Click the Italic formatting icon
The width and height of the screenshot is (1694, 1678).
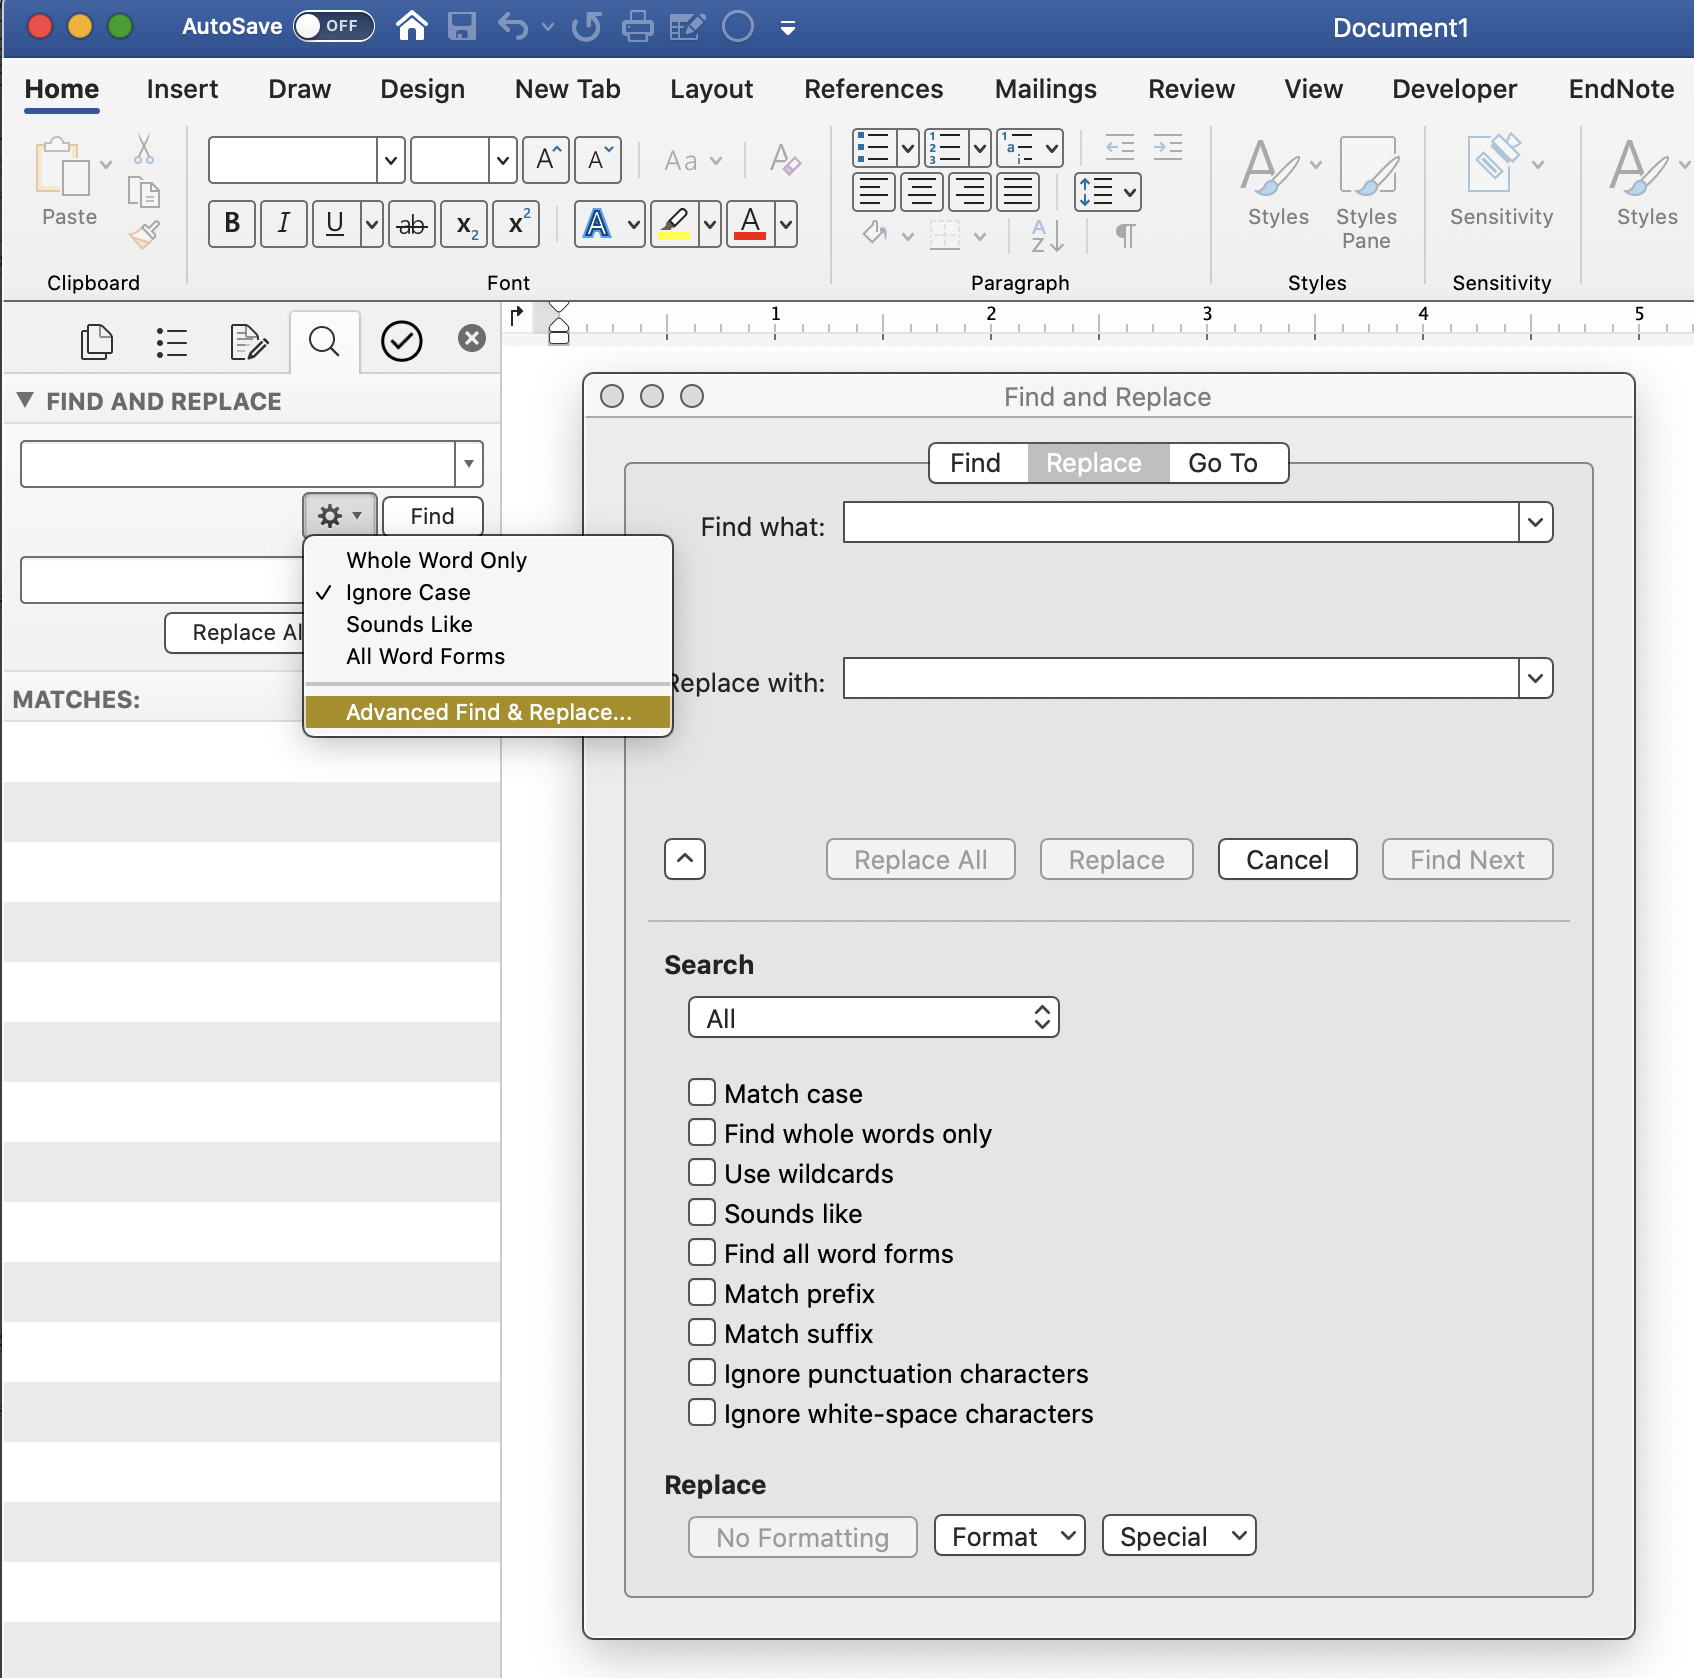[x=284, y=223]
